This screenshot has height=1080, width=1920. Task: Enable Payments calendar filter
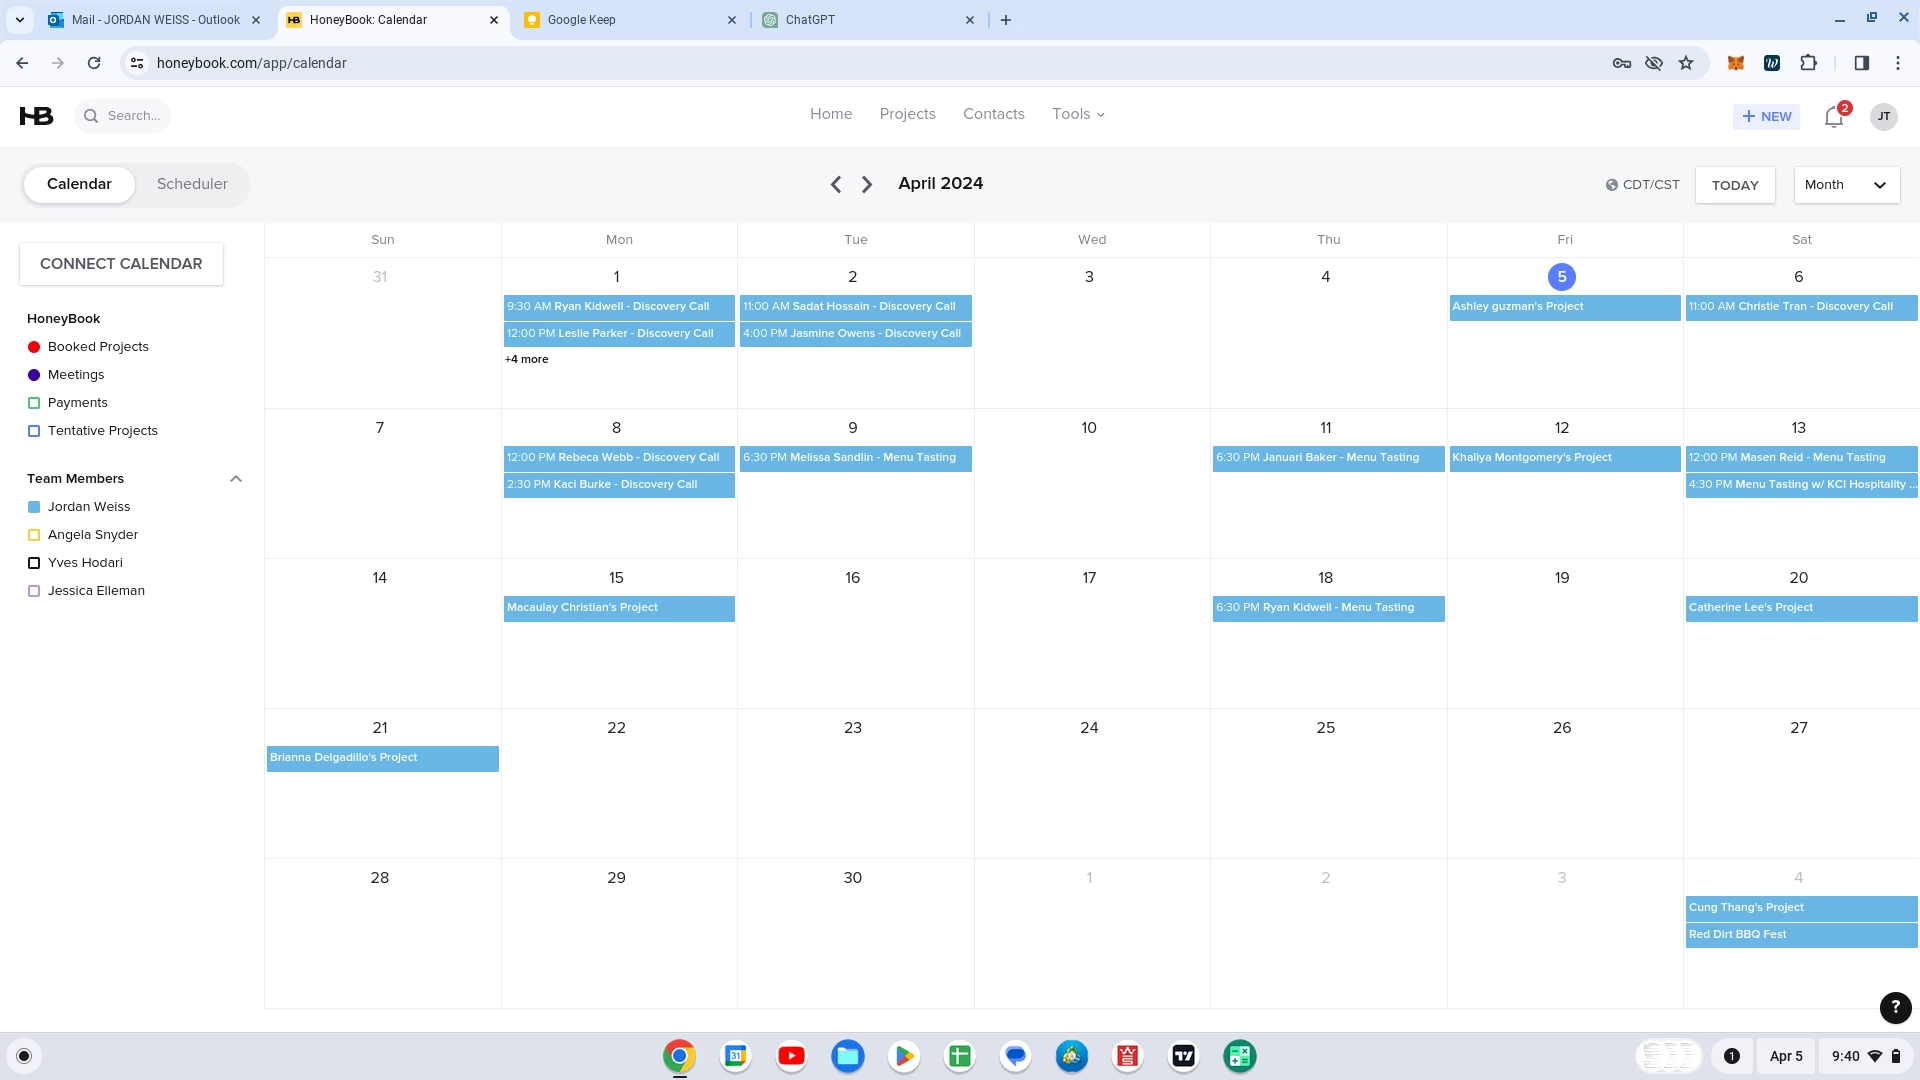click(x=34, y=403)
